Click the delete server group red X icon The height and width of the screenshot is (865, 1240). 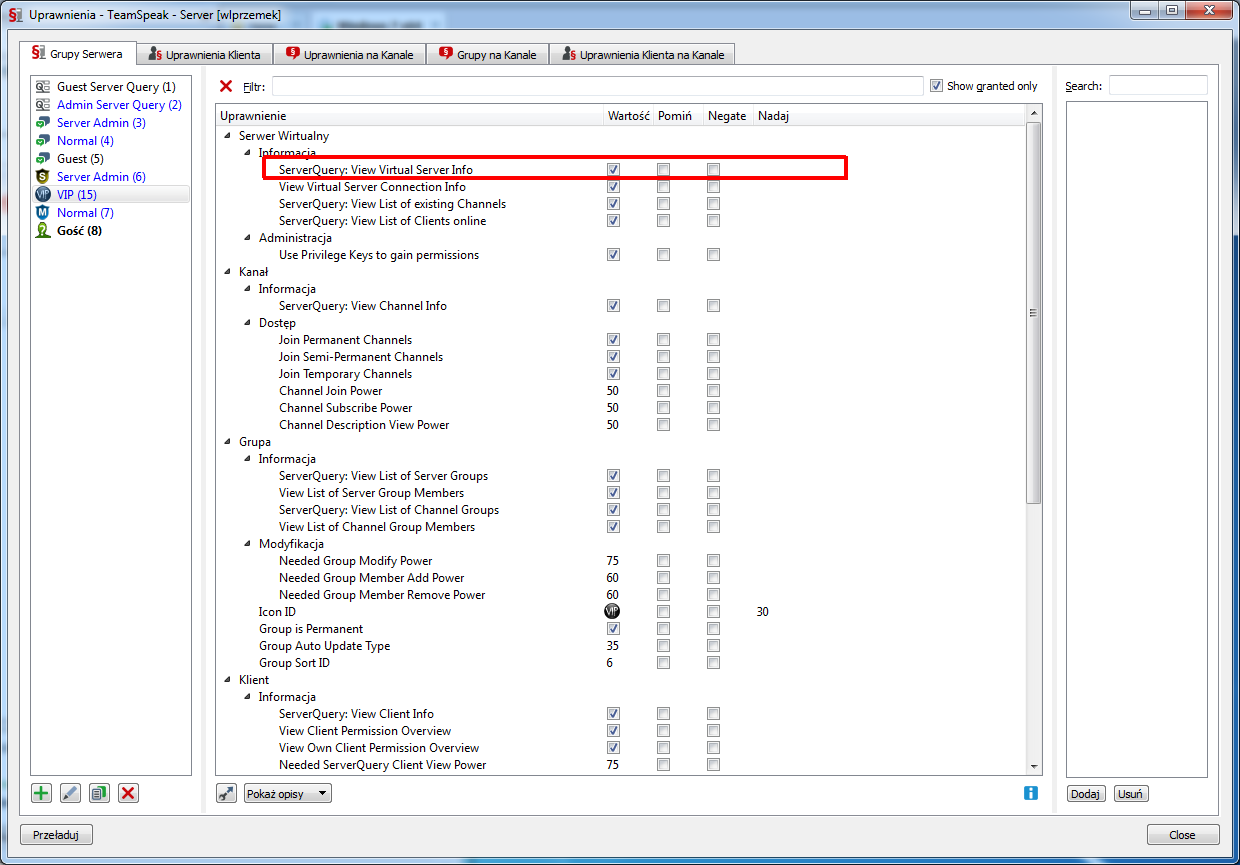tap(128, 793)
